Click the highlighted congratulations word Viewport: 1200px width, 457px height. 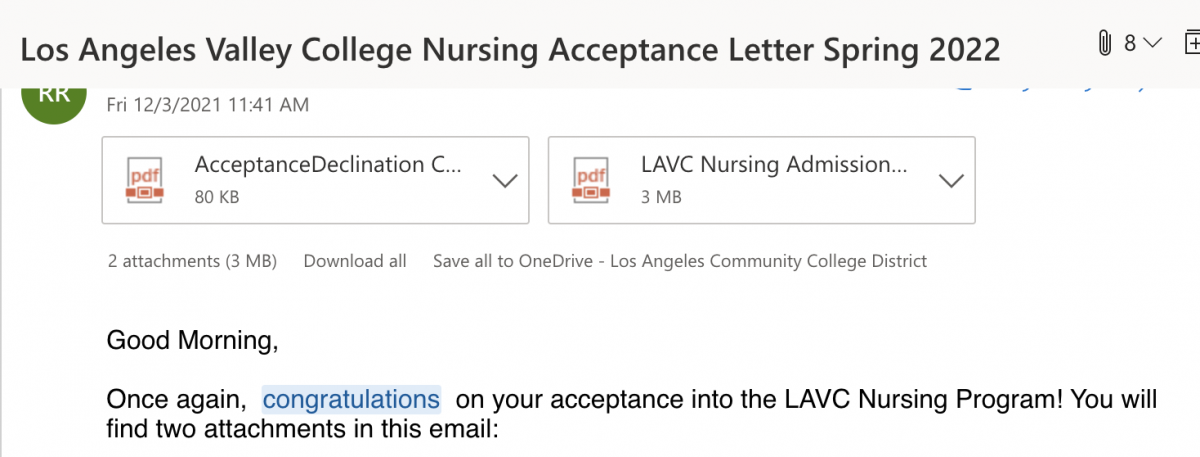[x=351, y=400]
